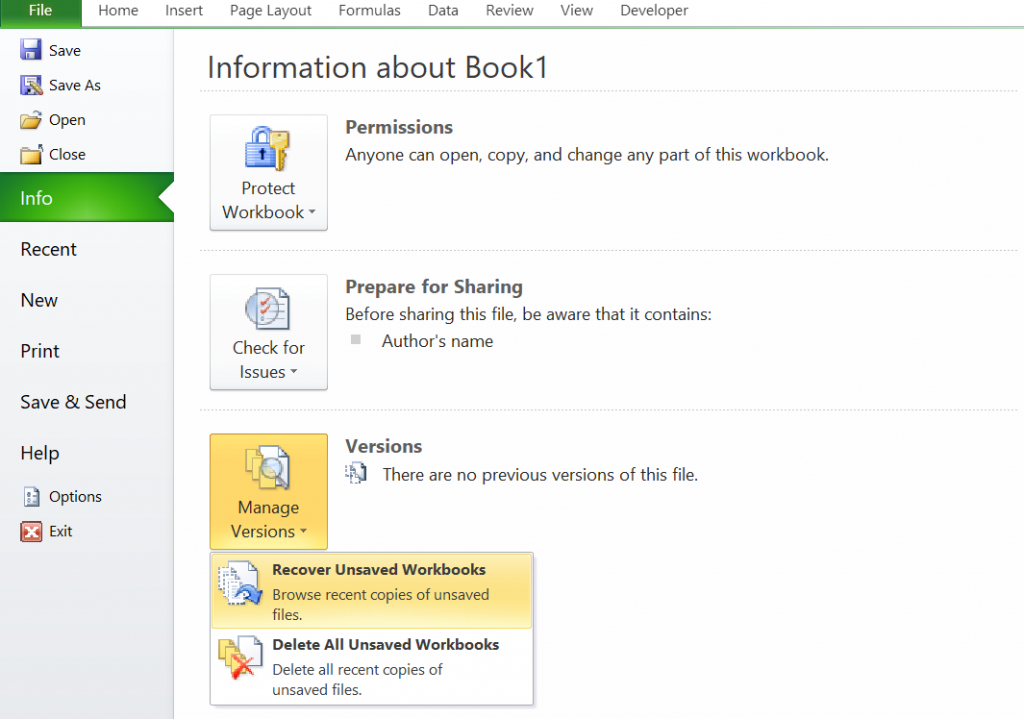Viewport: 1024px width, 719px height.
Task: Click the "Information about Book1" title
Action: point(377,67)
